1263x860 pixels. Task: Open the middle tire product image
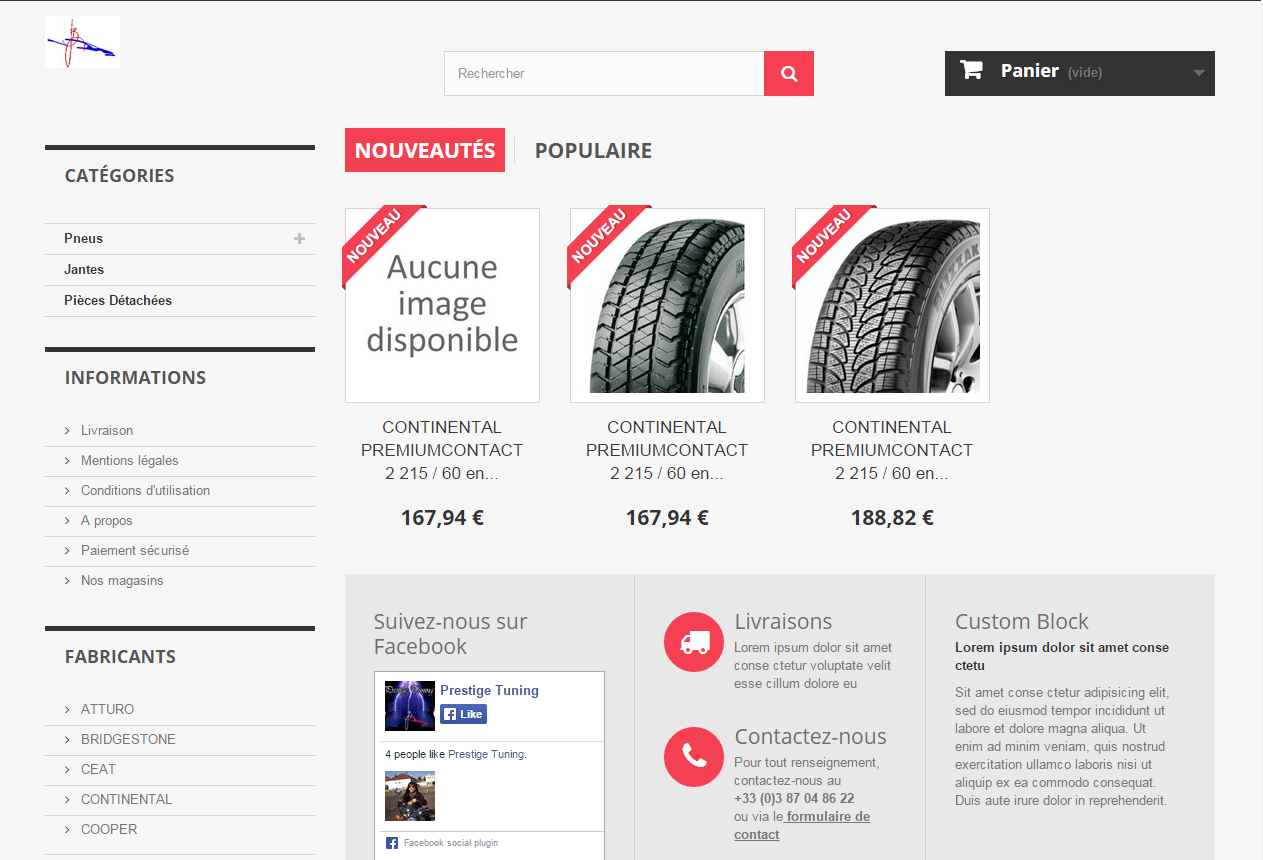667,305
